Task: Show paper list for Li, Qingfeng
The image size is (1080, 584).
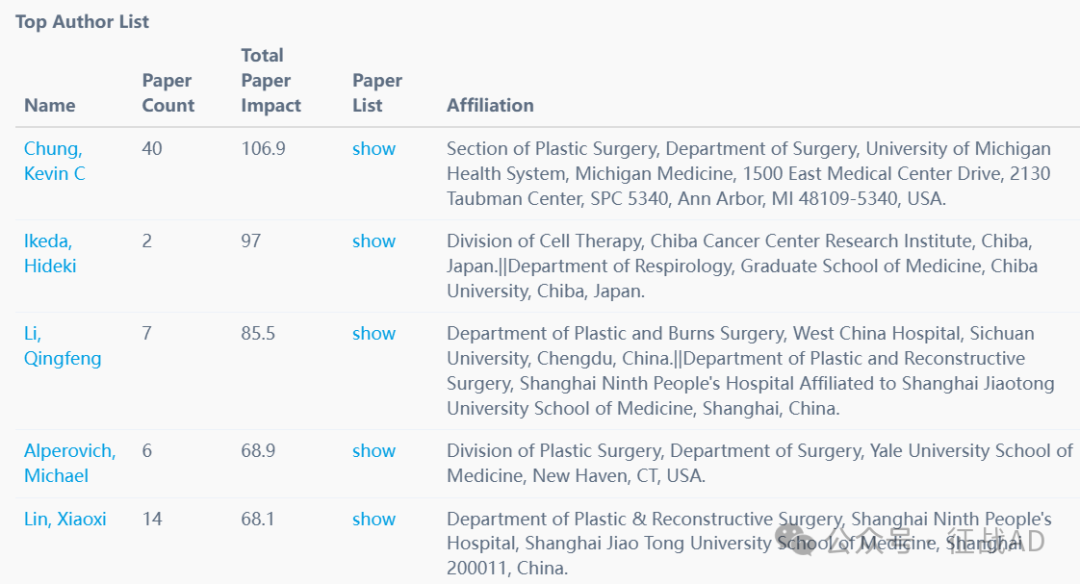Action: click(374, 333)
